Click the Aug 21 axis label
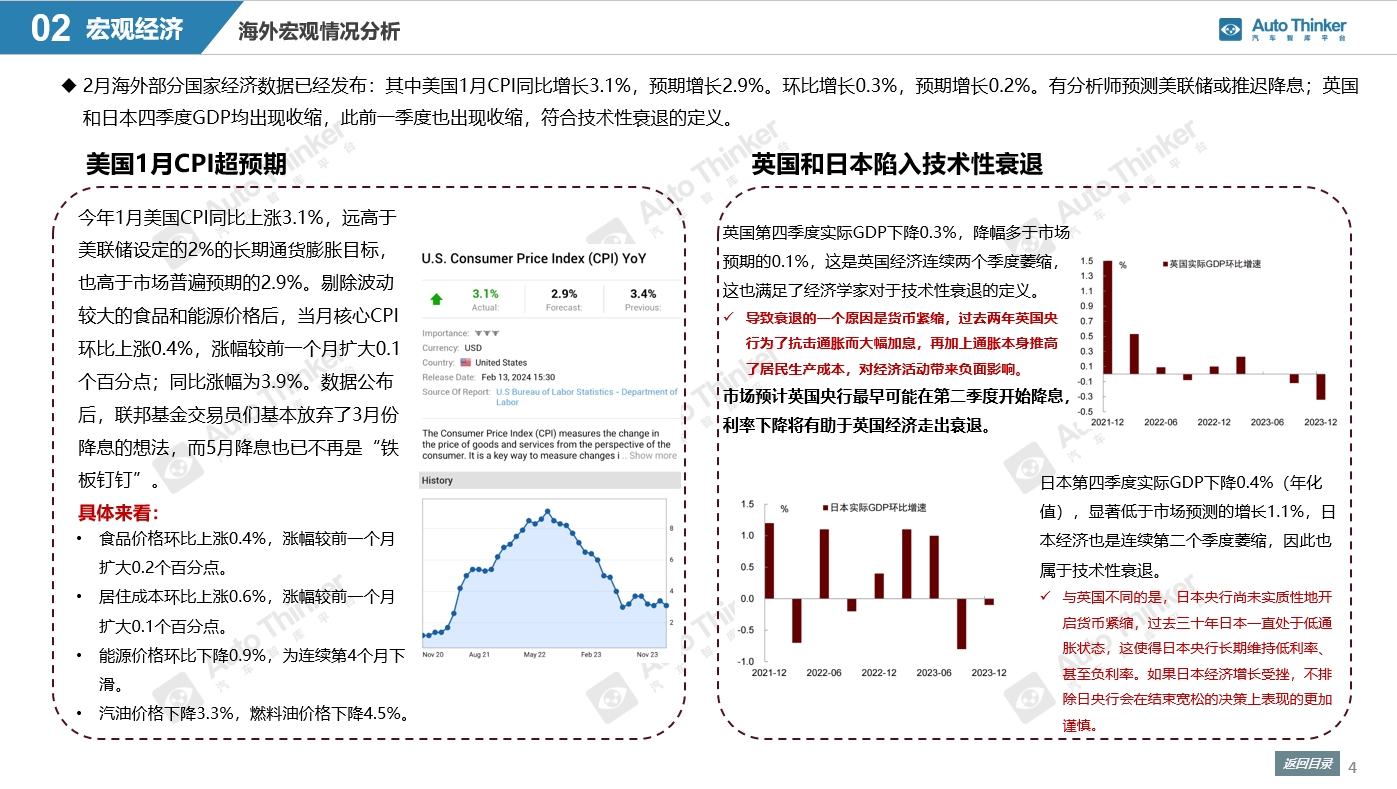 477,655
